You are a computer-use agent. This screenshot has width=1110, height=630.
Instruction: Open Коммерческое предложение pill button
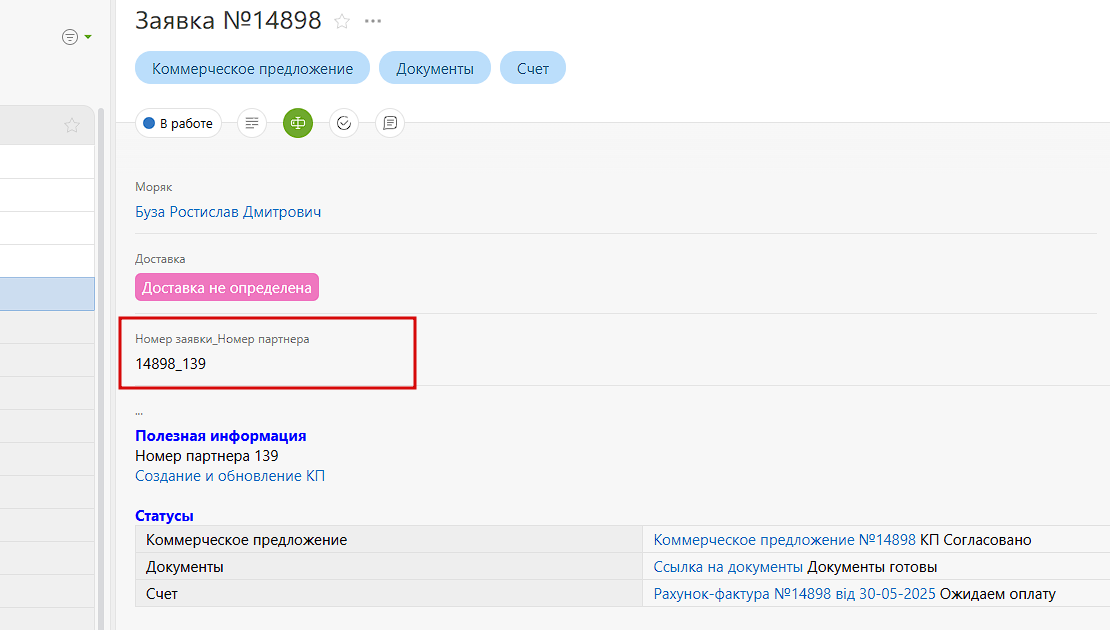(252, 68)
